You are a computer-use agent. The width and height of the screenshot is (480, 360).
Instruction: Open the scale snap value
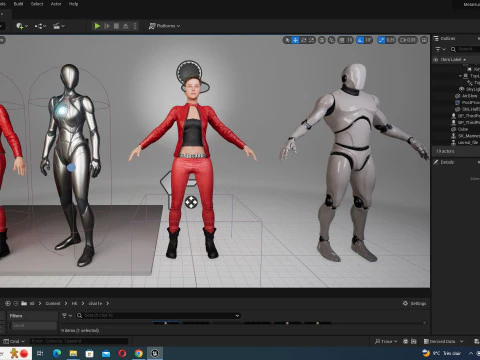pyautogui.click(x=390, y=40)
